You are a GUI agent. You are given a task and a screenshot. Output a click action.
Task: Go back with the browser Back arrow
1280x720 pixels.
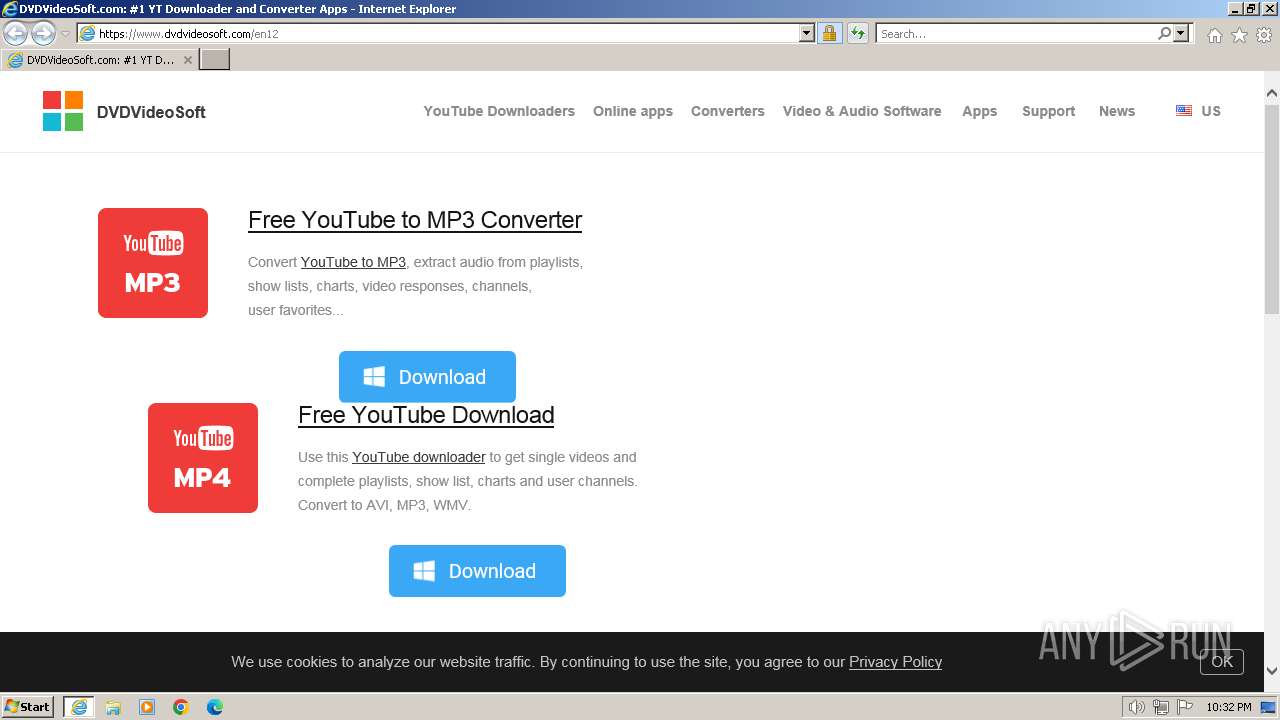pyautogui.click(x=15, y=33)
